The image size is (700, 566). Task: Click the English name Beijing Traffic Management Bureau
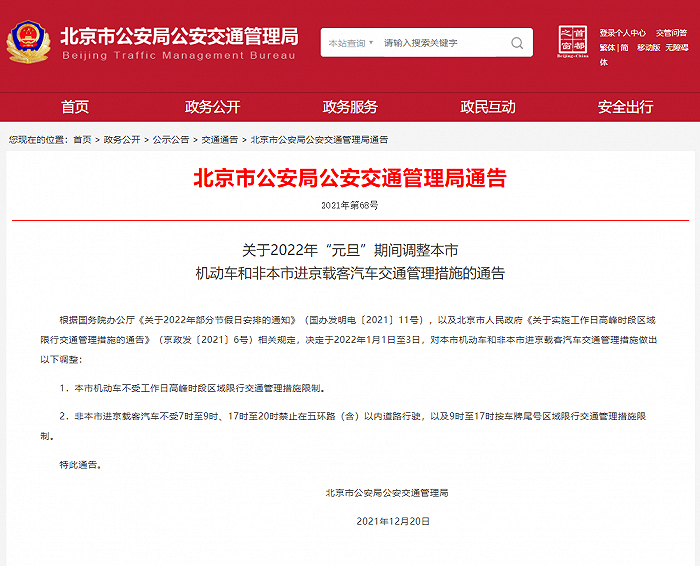click(x=179, y=56)
